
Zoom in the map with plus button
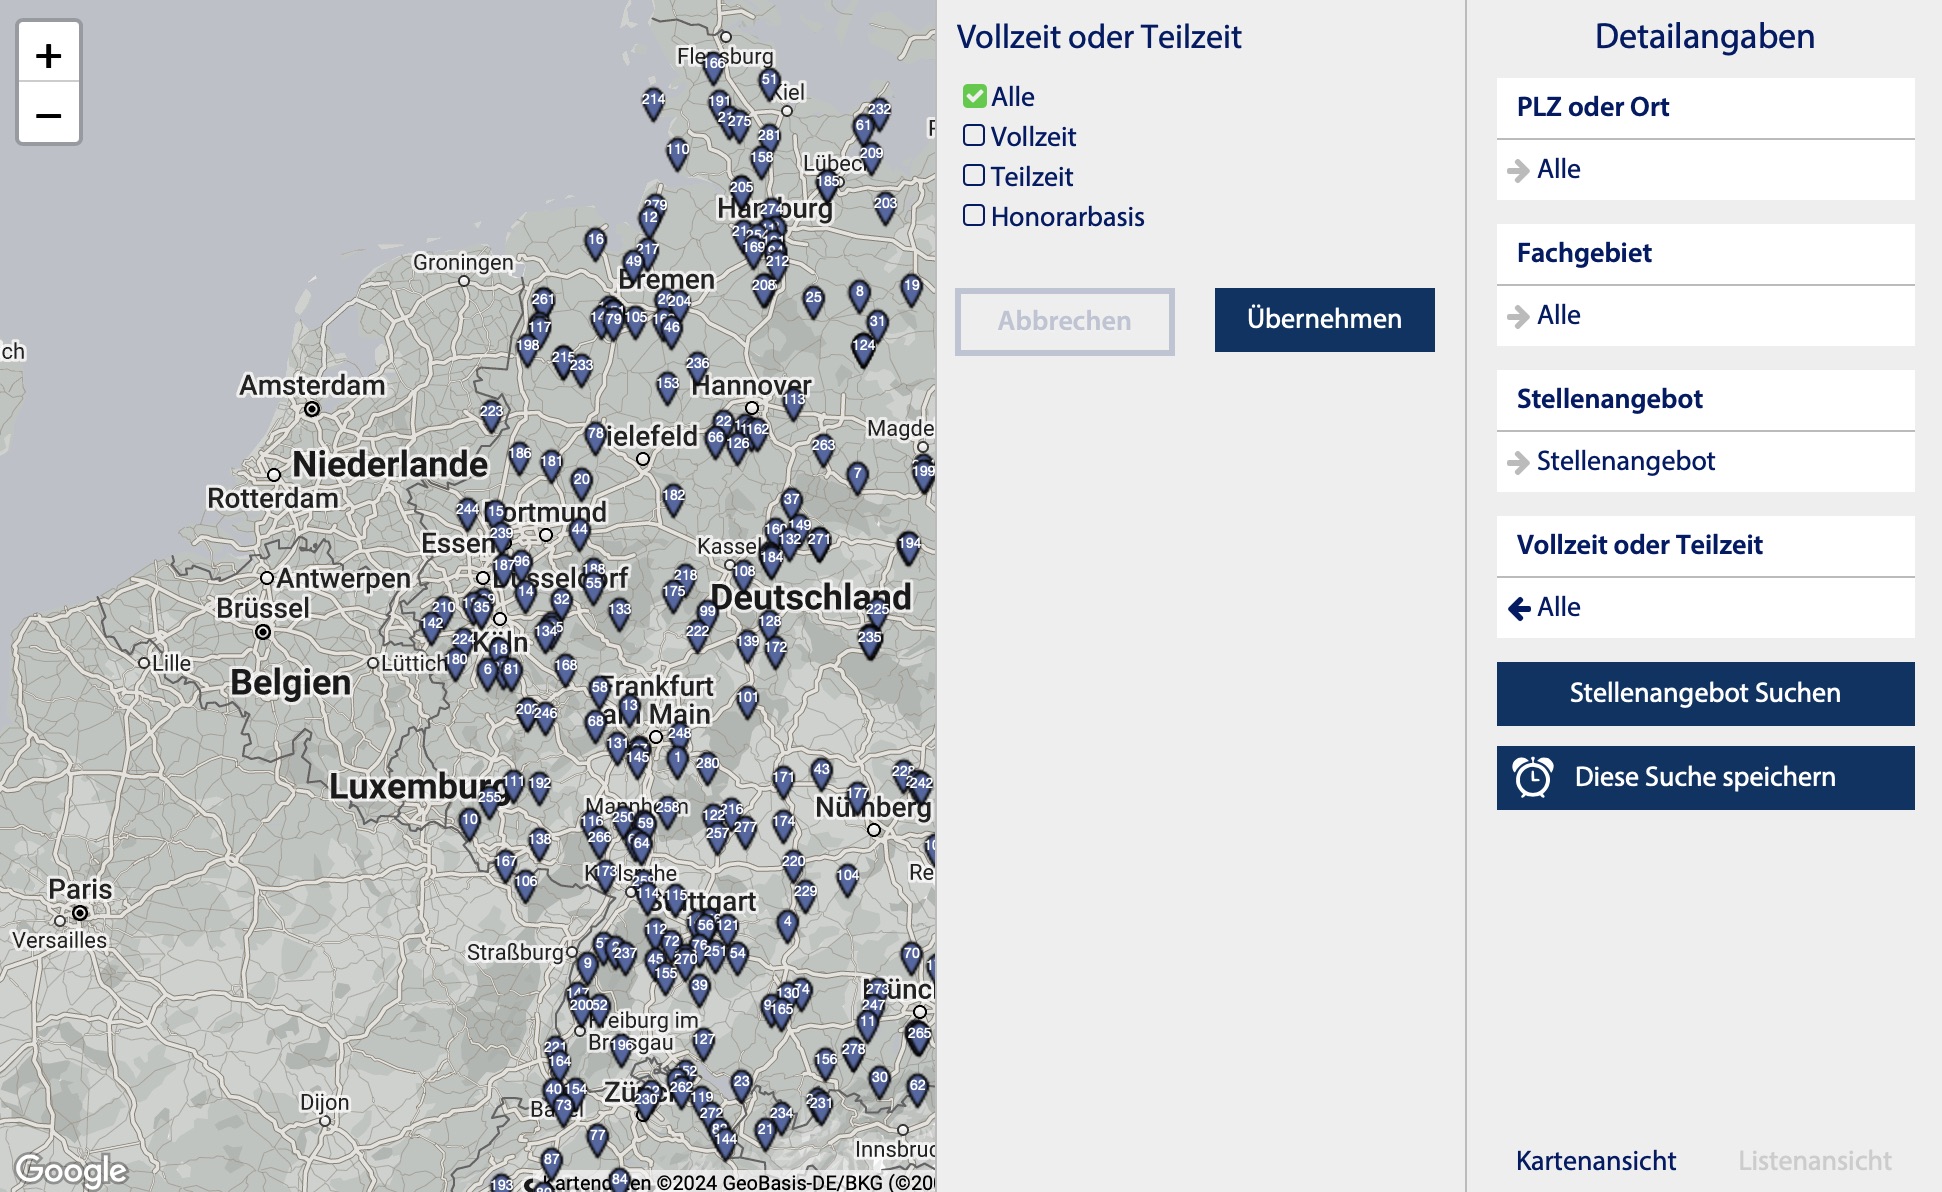[x=48, y=56]
